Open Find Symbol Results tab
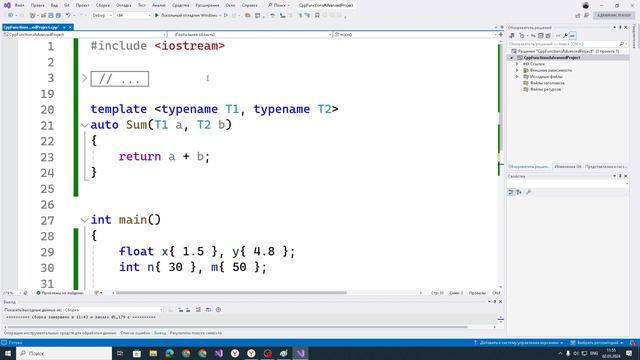 [196, 333]
